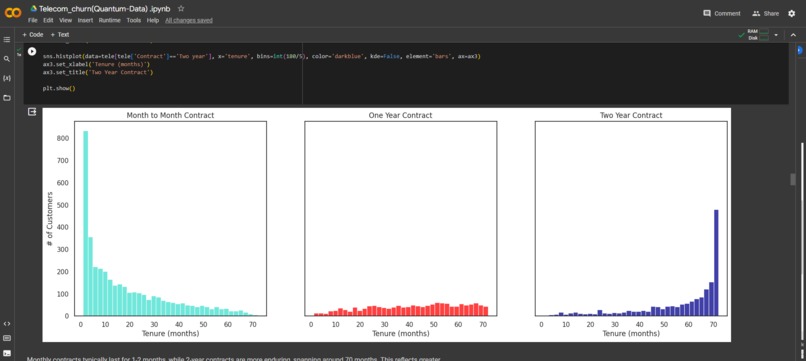Open the command palette icon
Screen dimensions: 806x361
pos(7,338)
